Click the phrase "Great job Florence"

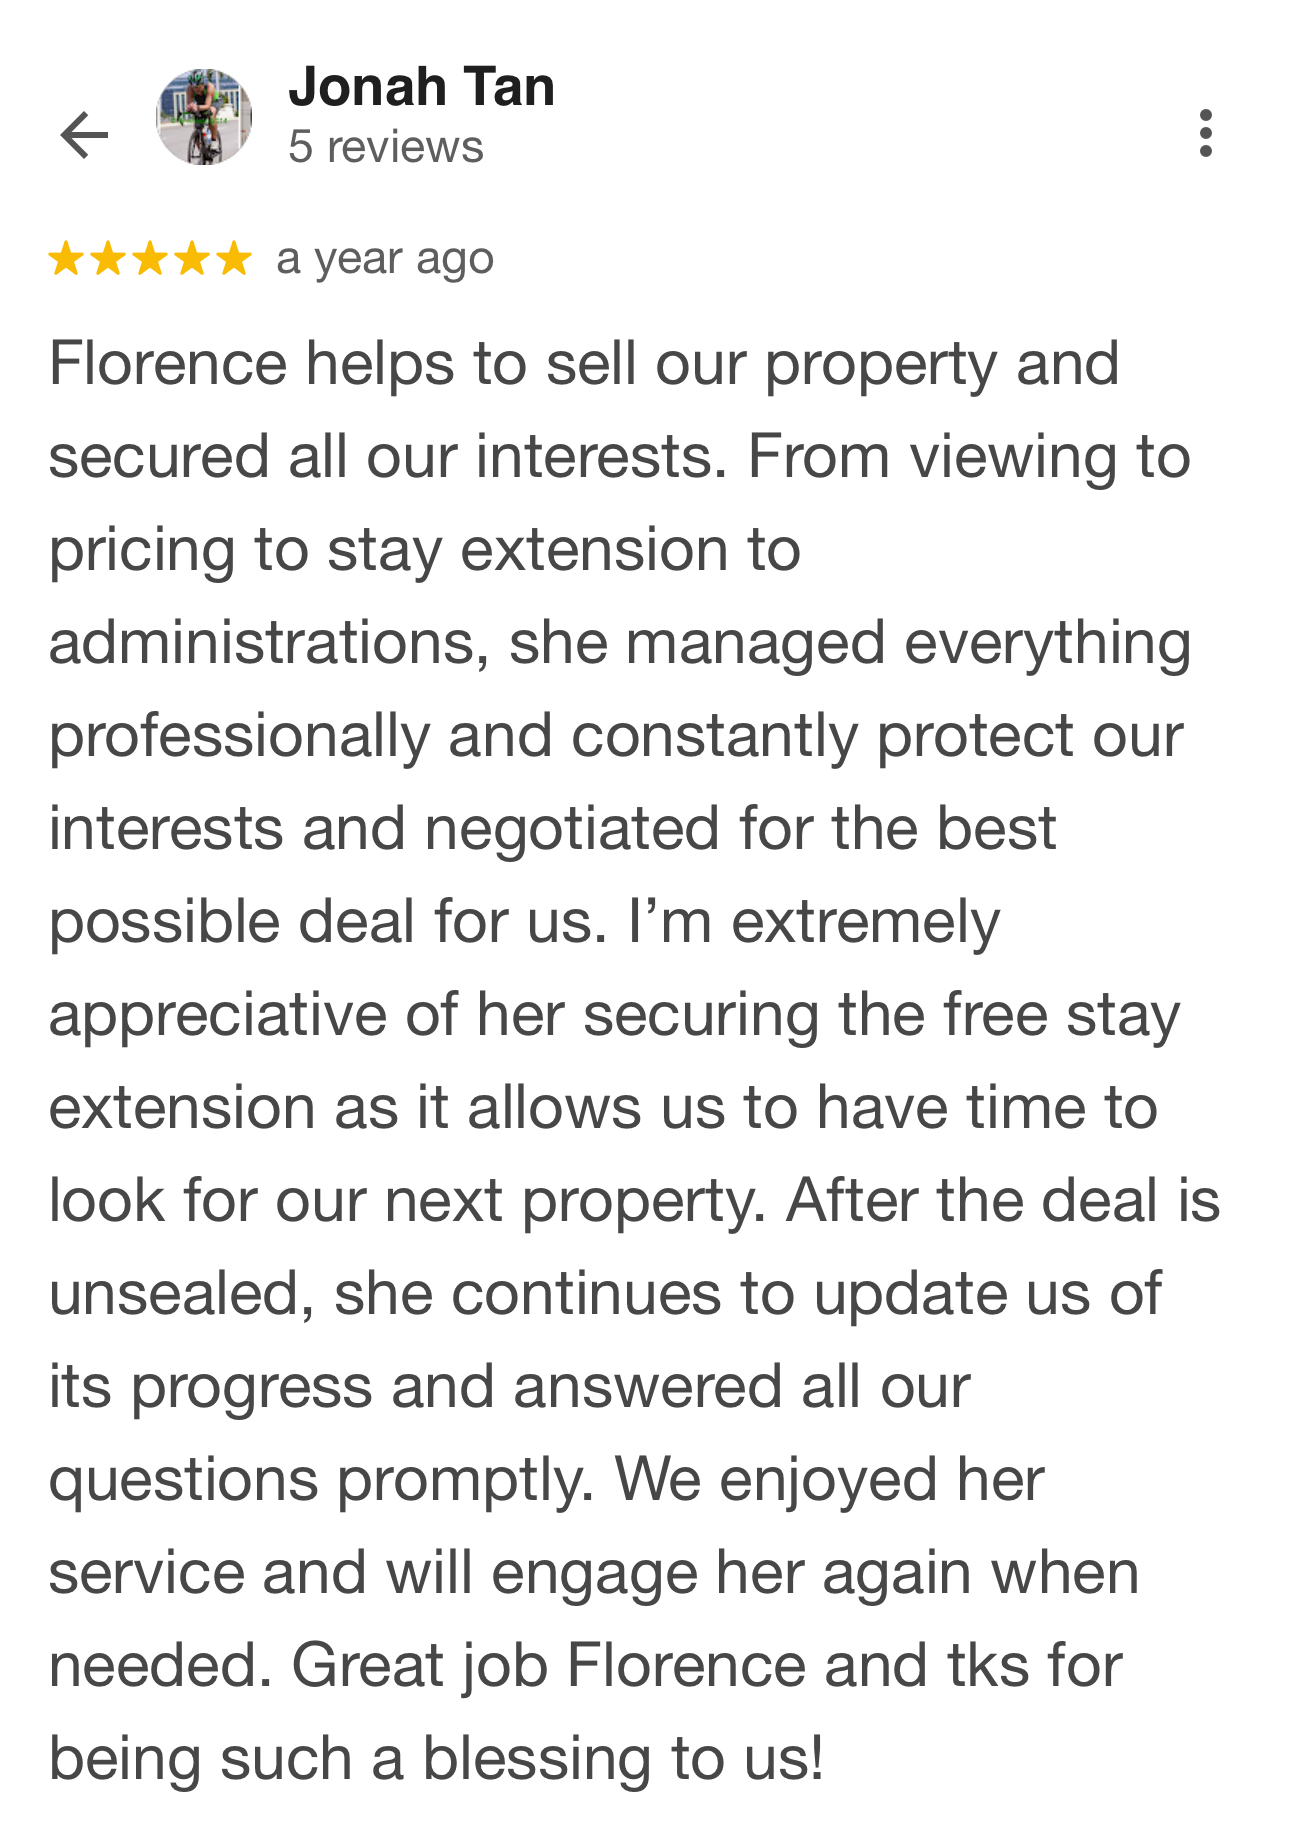(x=549, y=1666)
